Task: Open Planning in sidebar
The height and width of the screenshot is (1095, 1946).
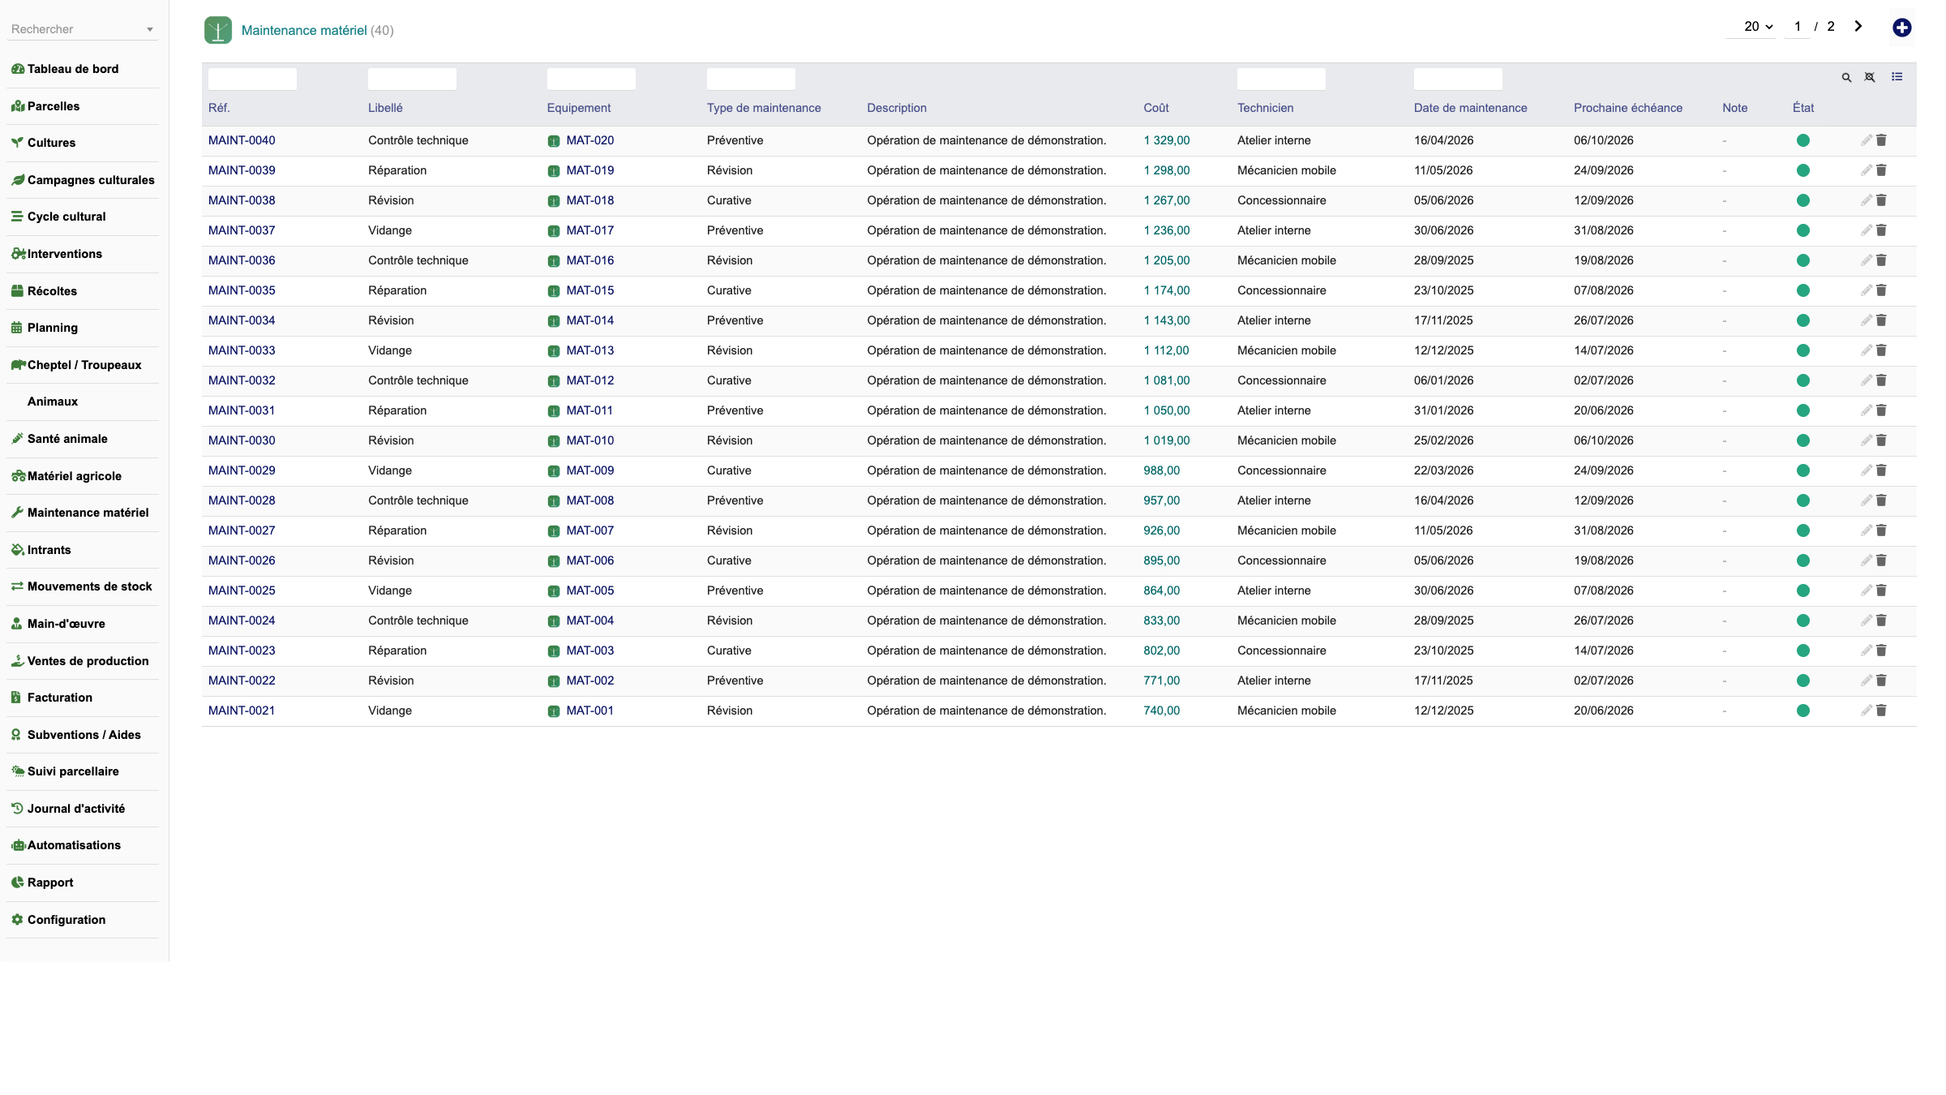Action: tap(52, 328)
